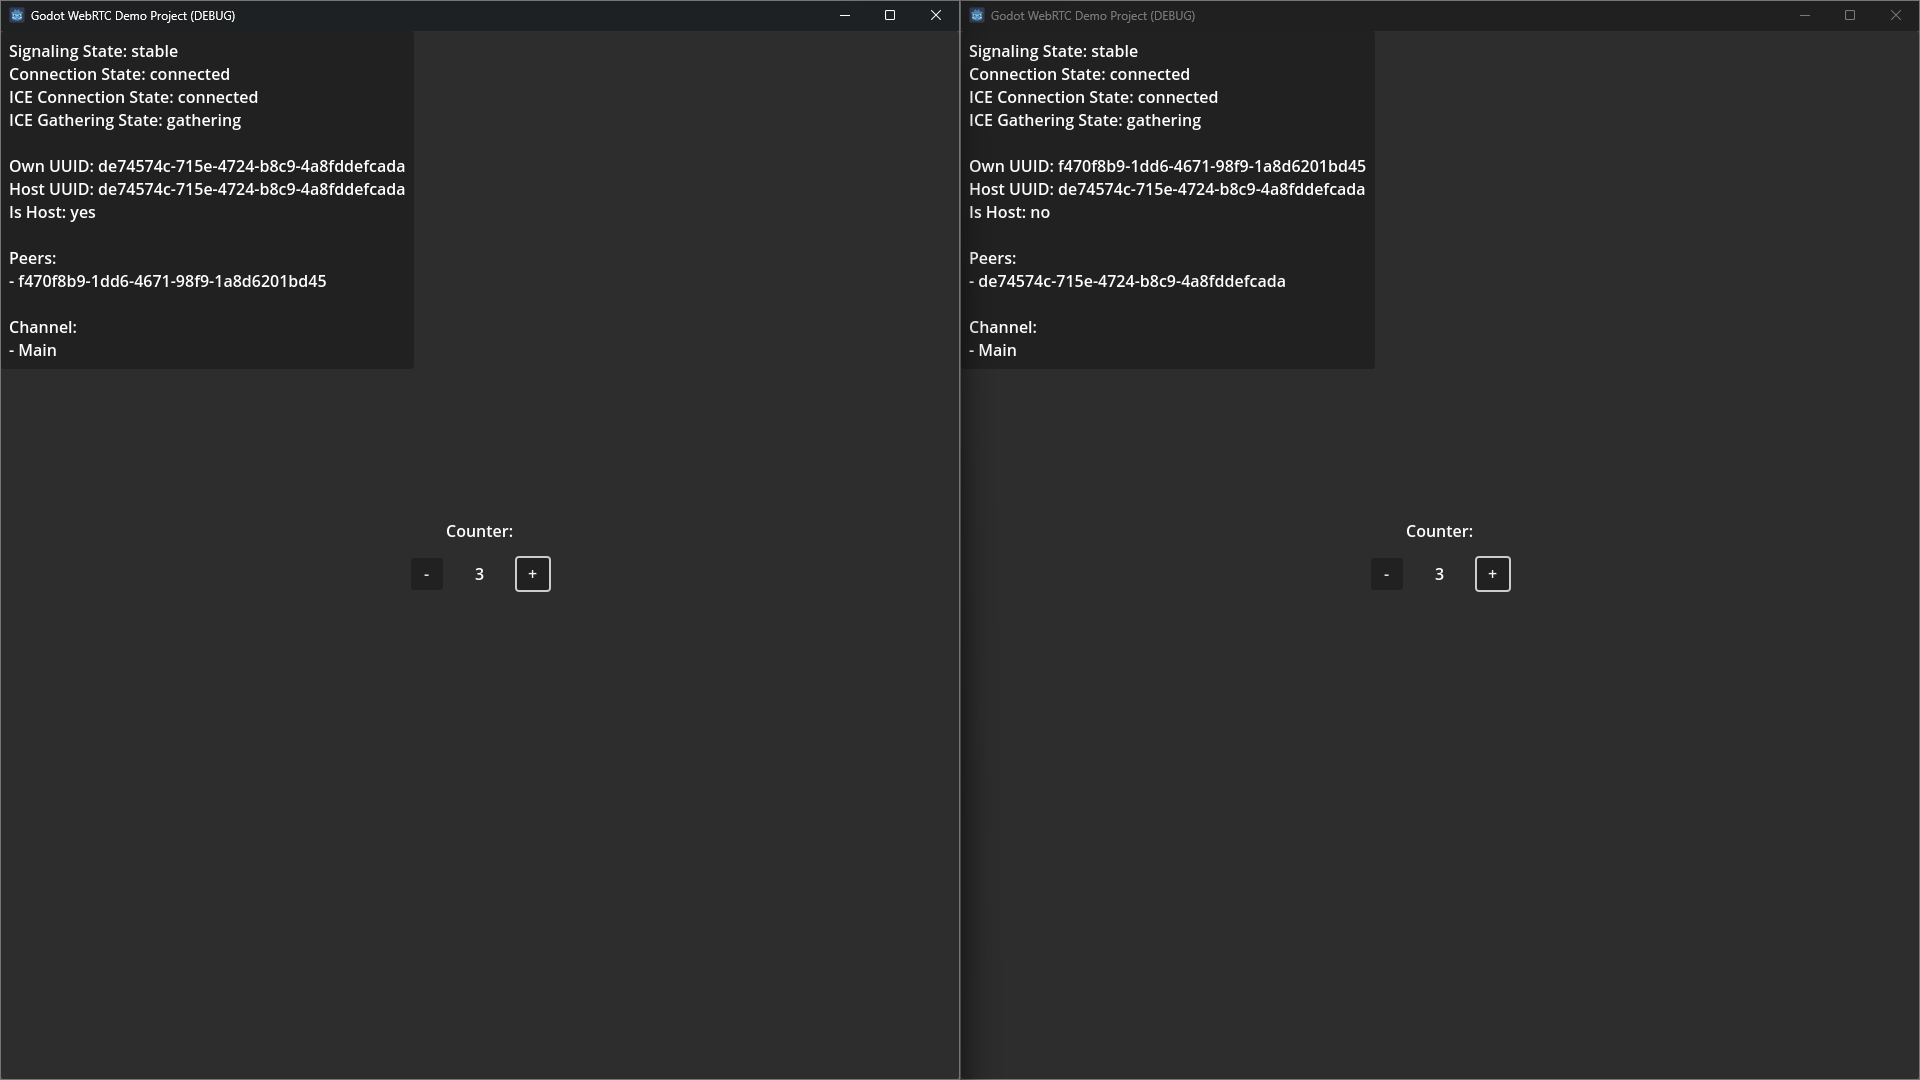Image resolution: width=1920 pixels, height=1080 pixels.
Task: Maximize the client window showing Is Host: no
Action: click(x=1850, y=15)
